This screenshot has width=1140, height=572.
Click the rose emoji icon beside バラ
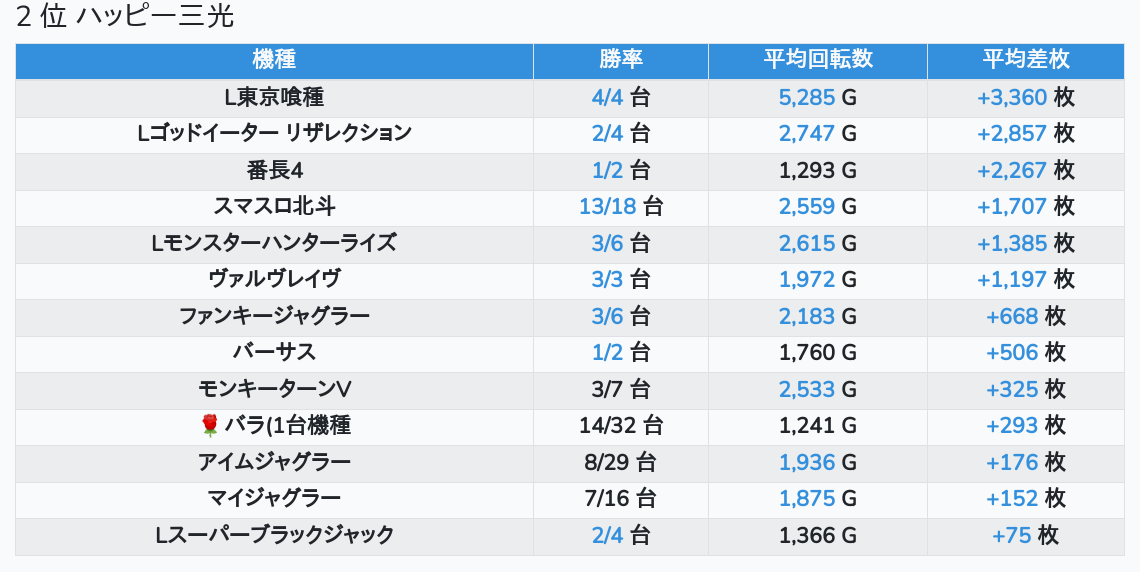[x=209, y=426]
